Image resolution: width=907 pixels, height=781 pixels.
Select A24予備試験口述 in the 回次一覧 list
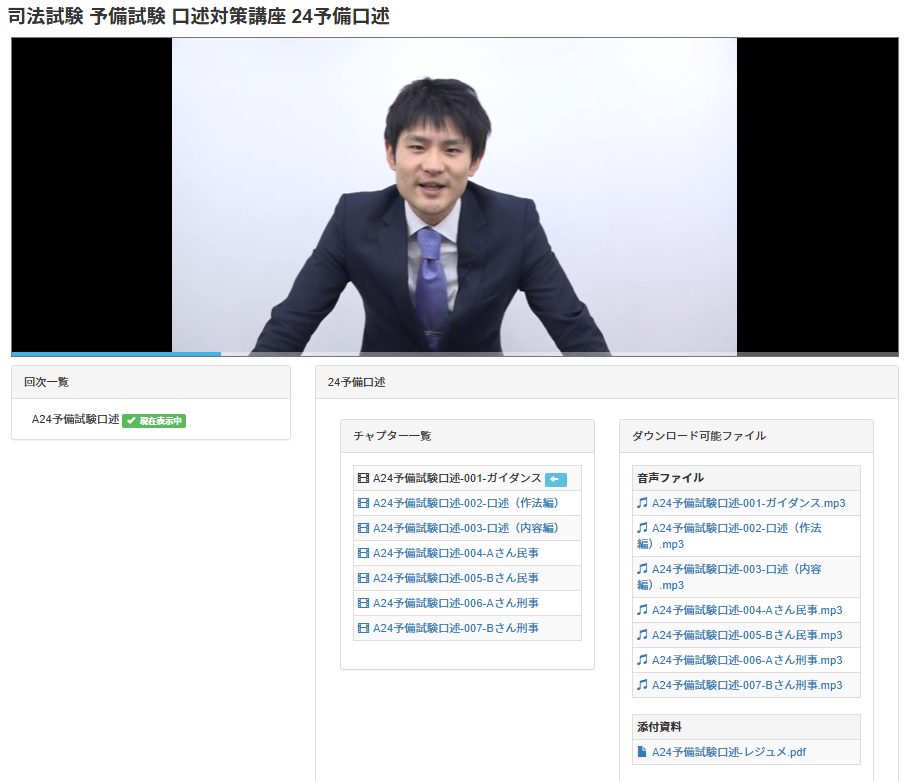tap(75, 420)
